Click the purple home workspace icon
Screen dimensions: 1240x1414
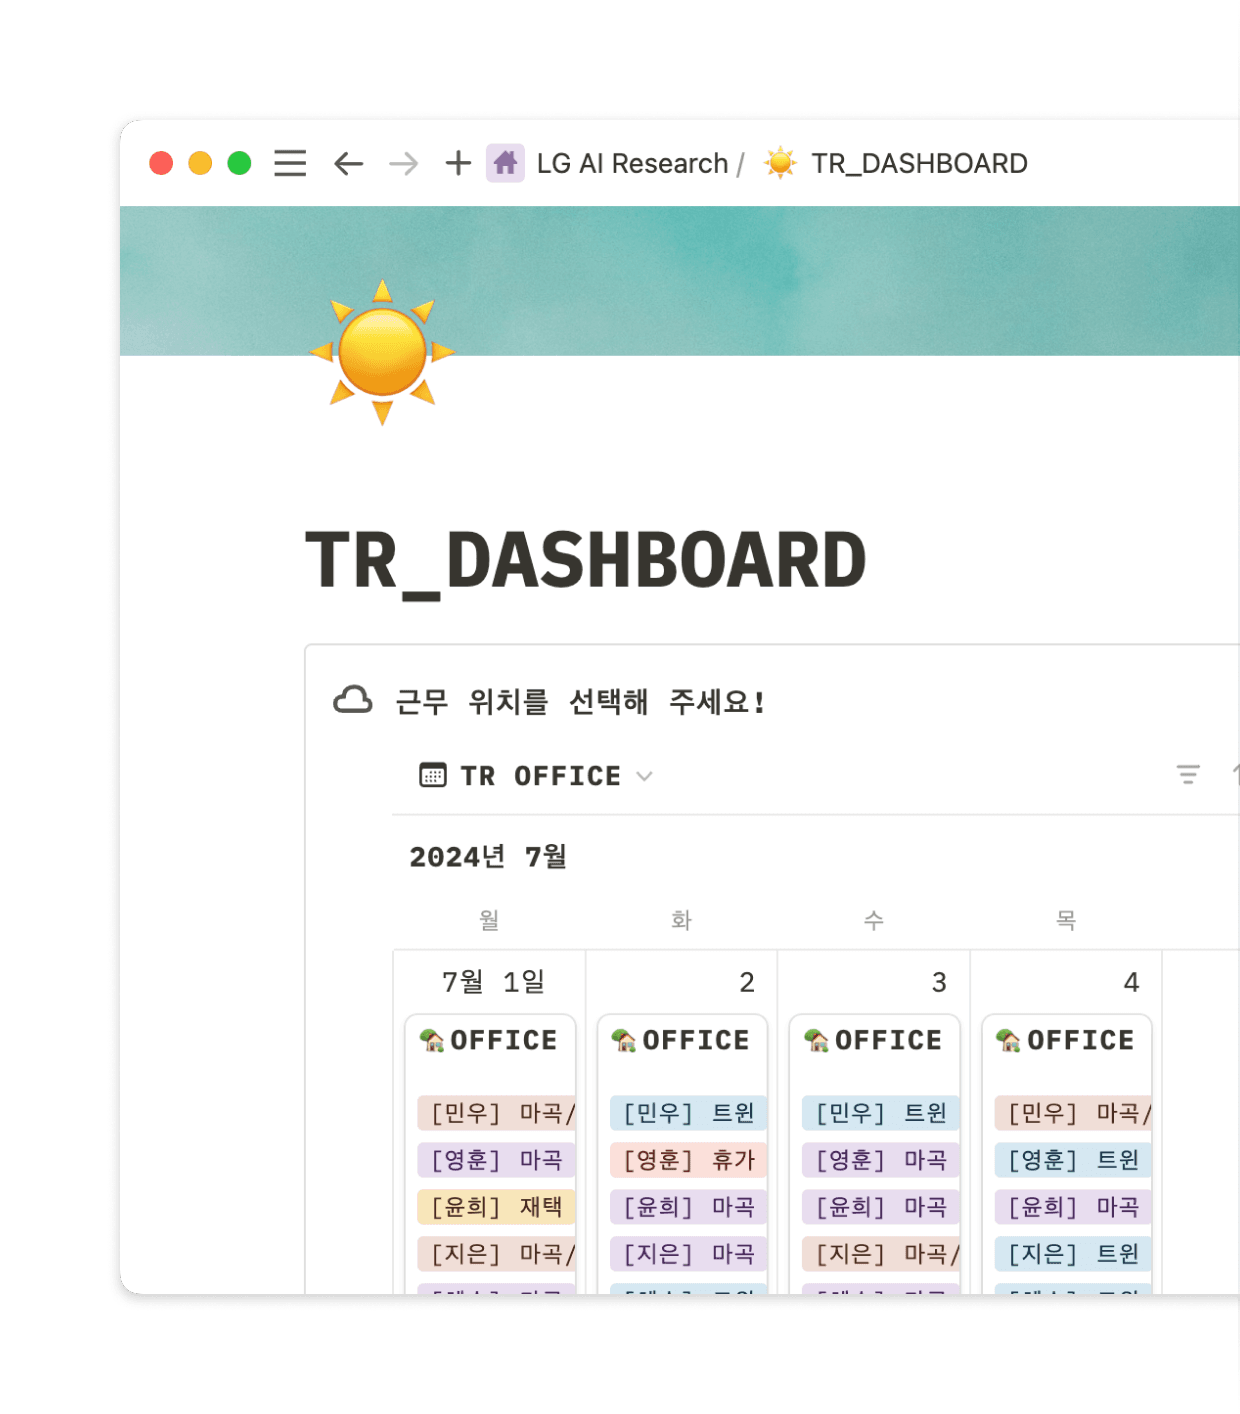point(505,163)
